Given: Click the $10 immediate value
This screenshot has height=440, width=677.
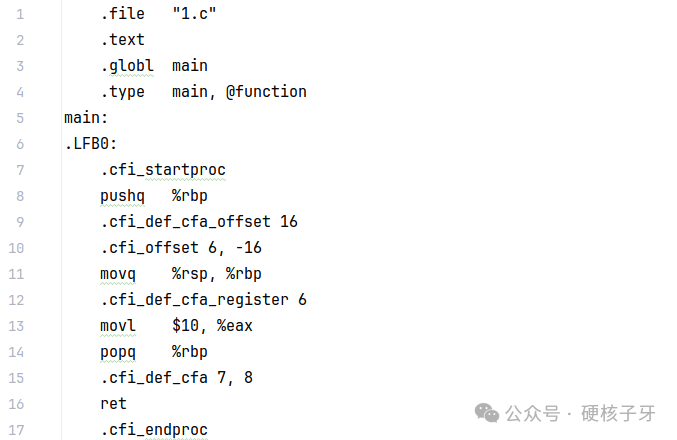Looking at the screenshot, I should point(185,326).
